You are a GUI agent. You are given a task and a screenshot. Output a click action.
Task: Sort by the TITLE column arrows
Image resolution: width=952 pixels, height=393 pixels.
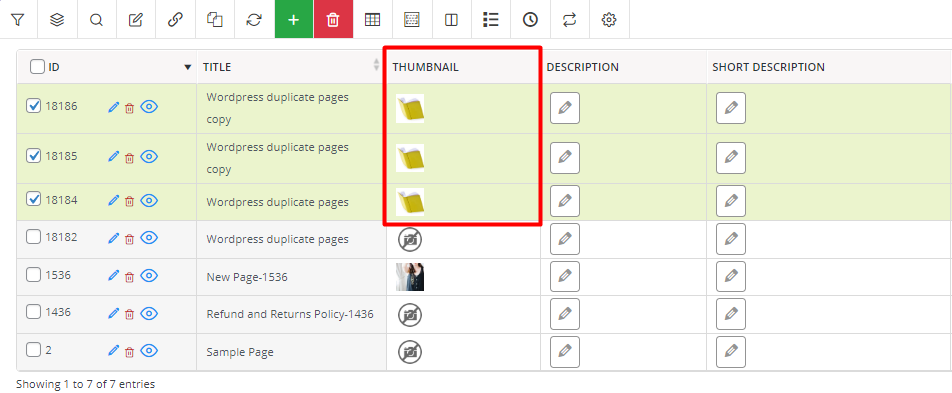[x=376, y=66]
